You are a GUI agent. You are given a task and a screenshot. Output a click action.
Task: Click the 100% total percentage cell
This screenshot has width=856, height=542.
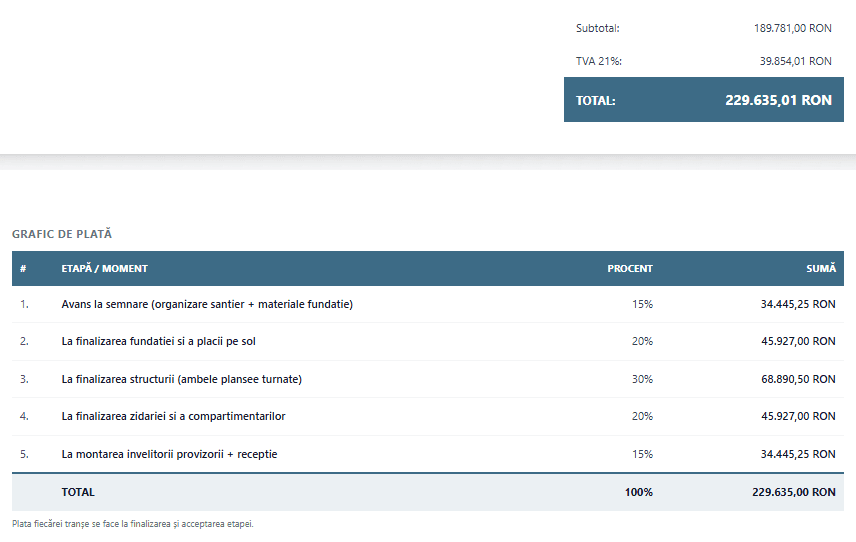click(639, 492)
